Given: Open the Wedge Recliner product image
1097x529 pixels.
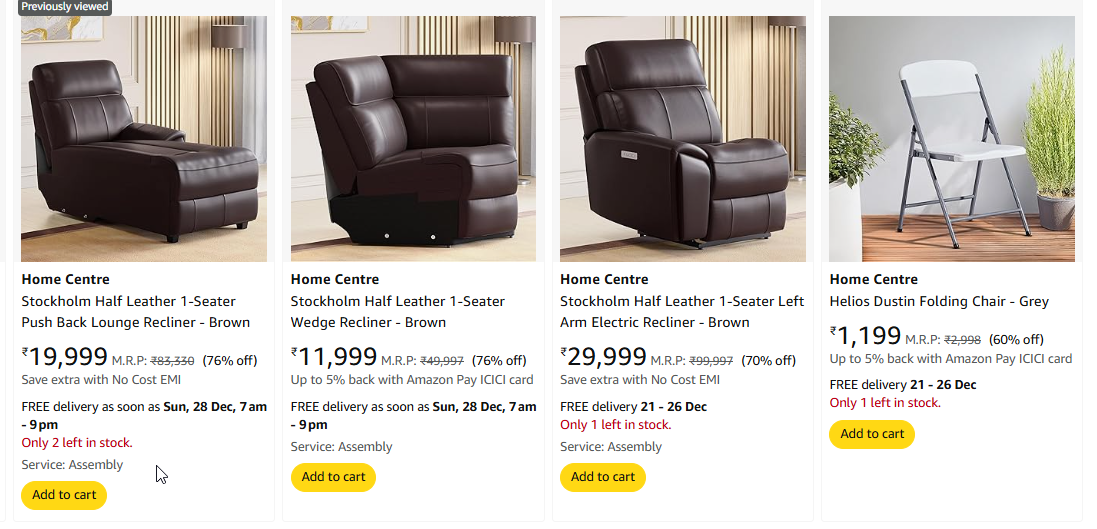Looking at the screenshot, I should pos(413,140).
